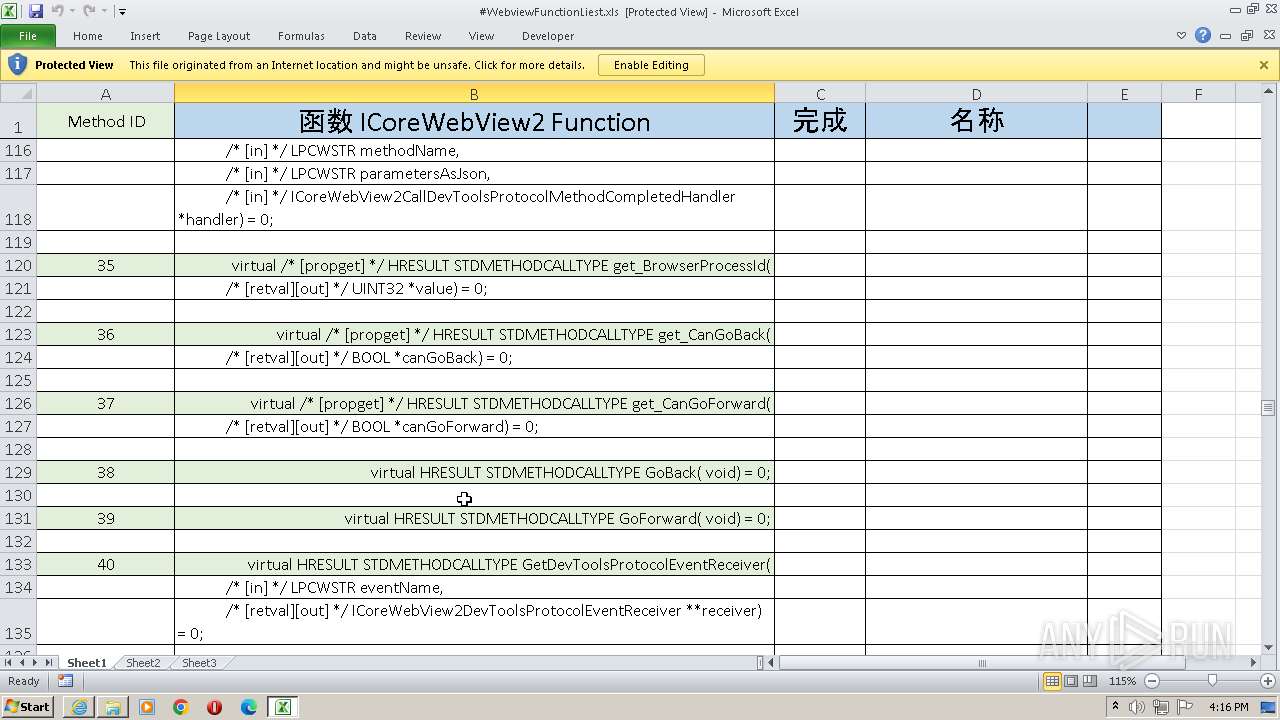The width and height of the screenshot is (1280, 720).
Task: Click the Protected View shield icon
Action: 17,65
